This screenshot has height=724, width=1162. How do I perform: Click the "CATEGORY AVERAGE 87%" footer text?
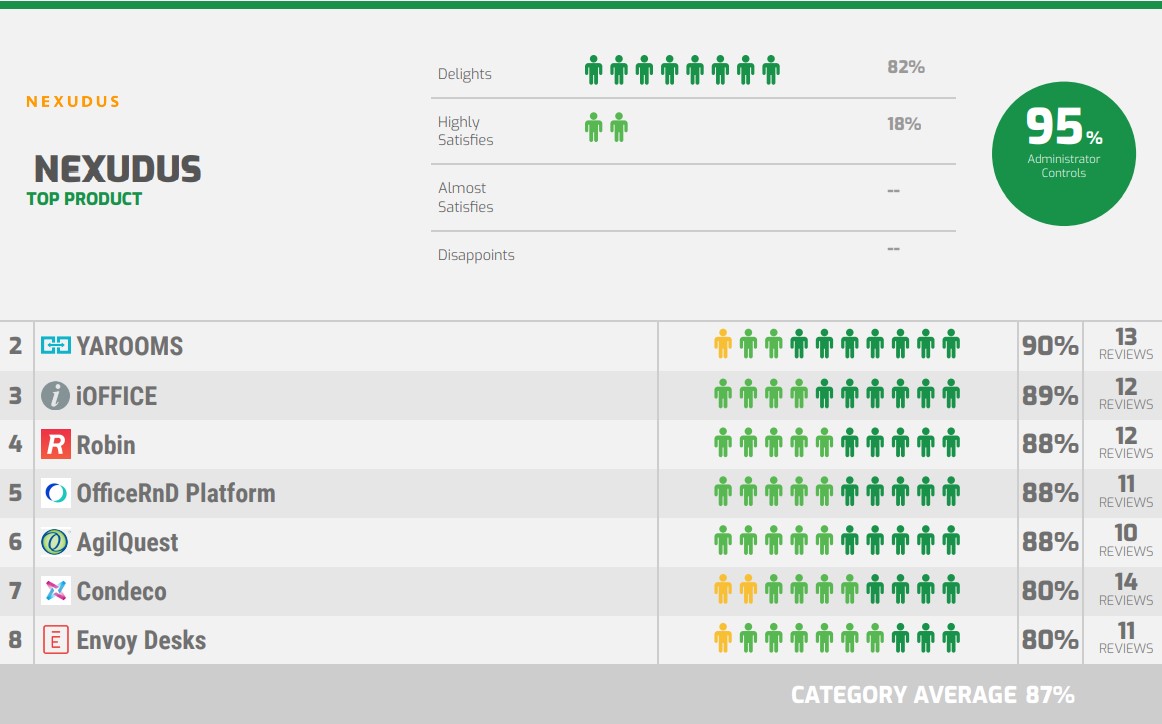[932, 694]
